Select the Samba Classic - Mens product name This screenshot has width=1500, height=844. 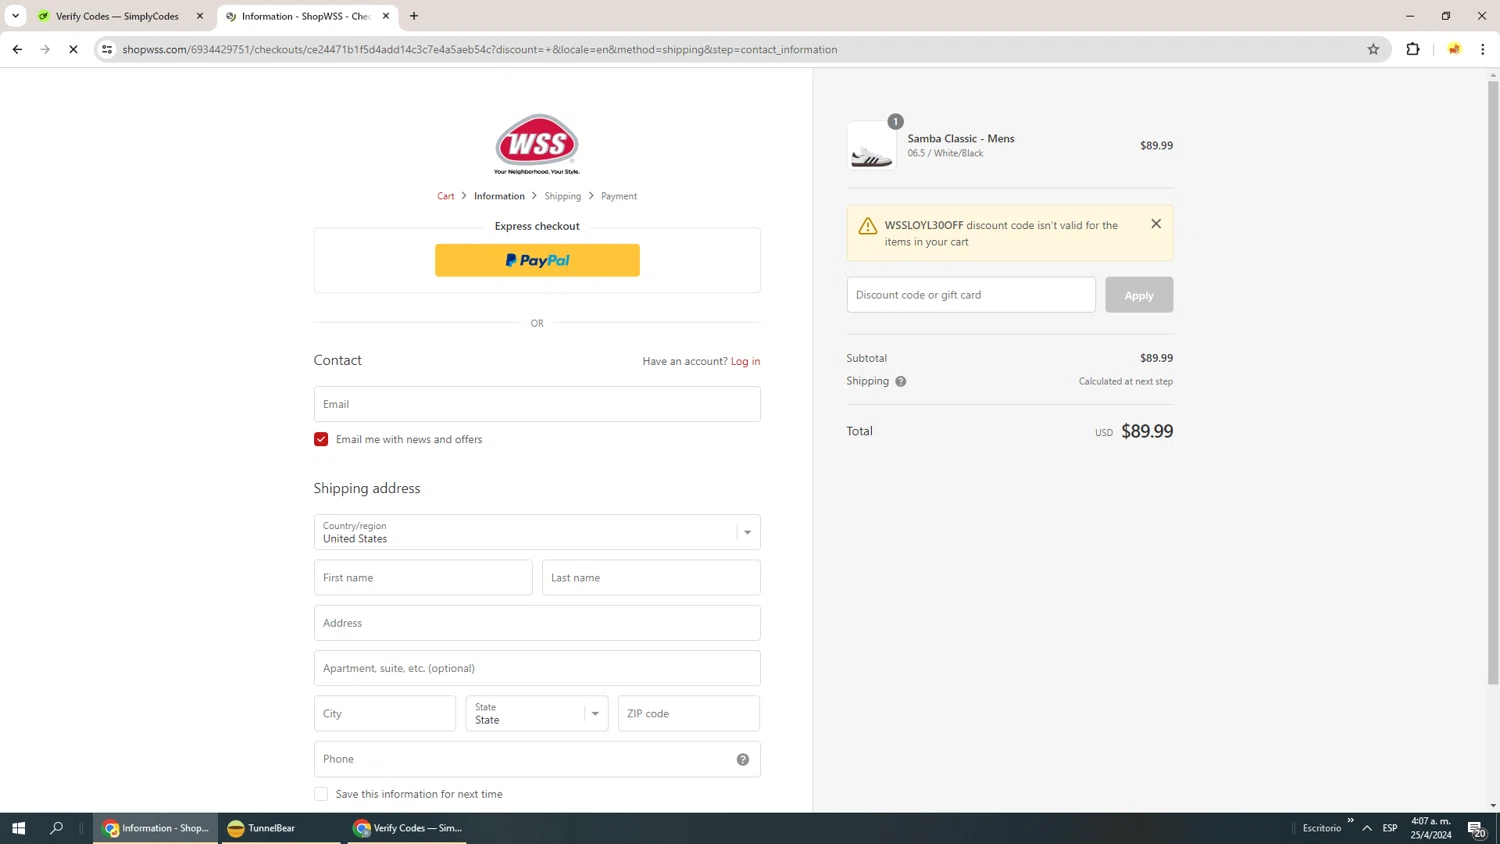coord(961,139)
